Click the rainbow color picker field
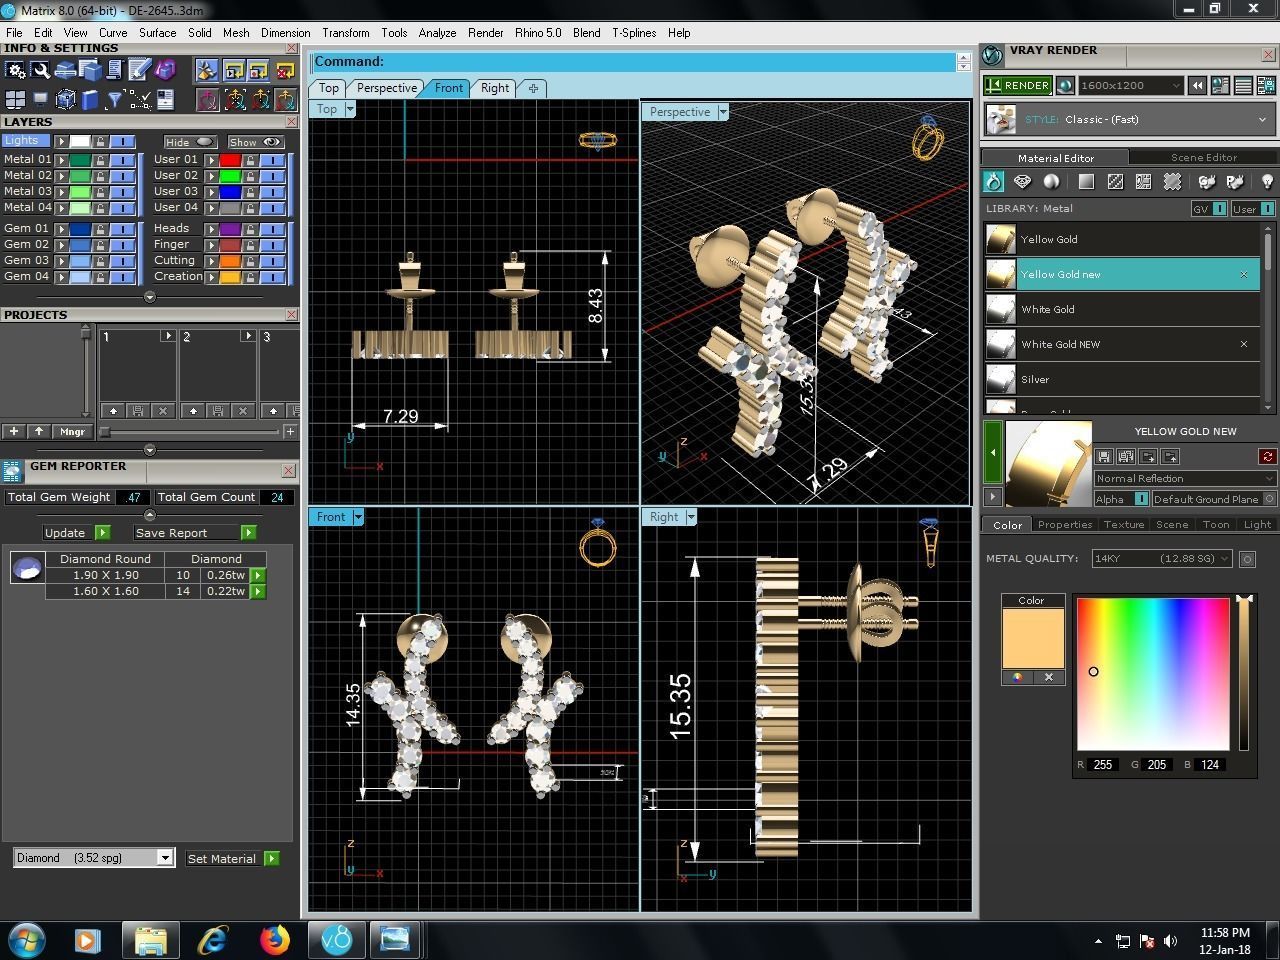 pos(1153,674)
